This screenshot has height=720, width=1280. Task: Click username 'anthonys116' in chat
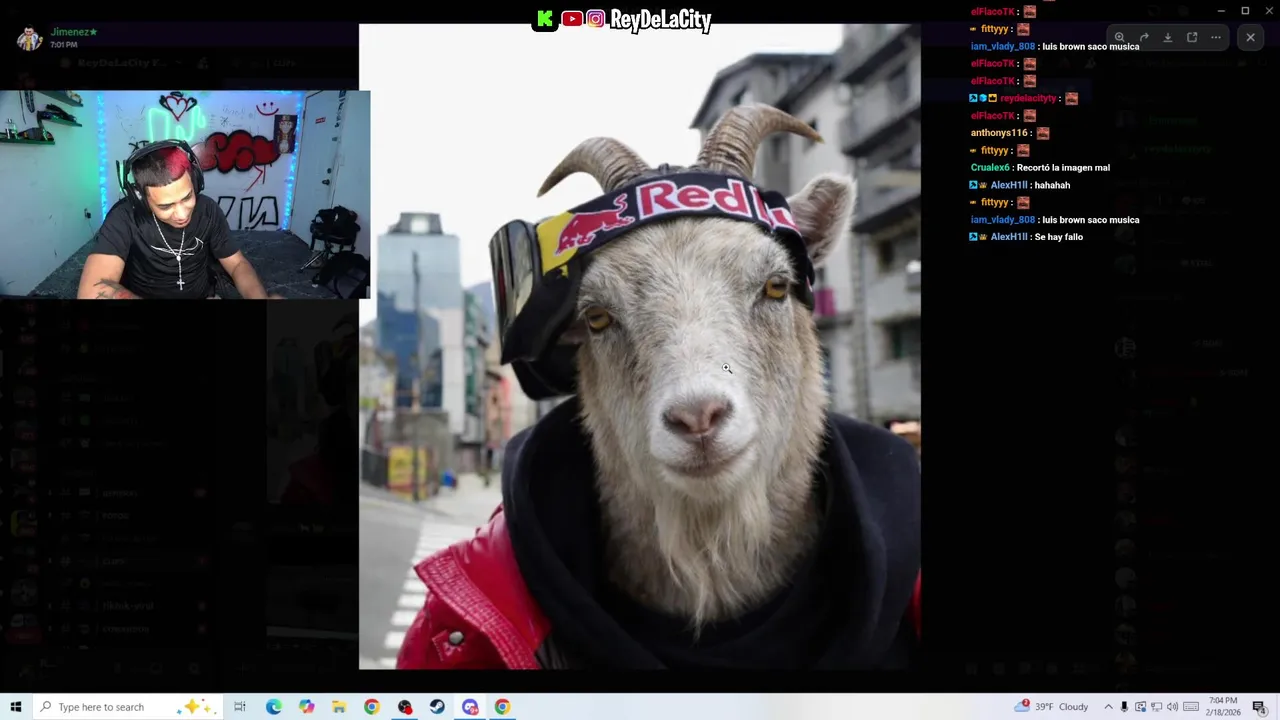(x=999, y=133)
